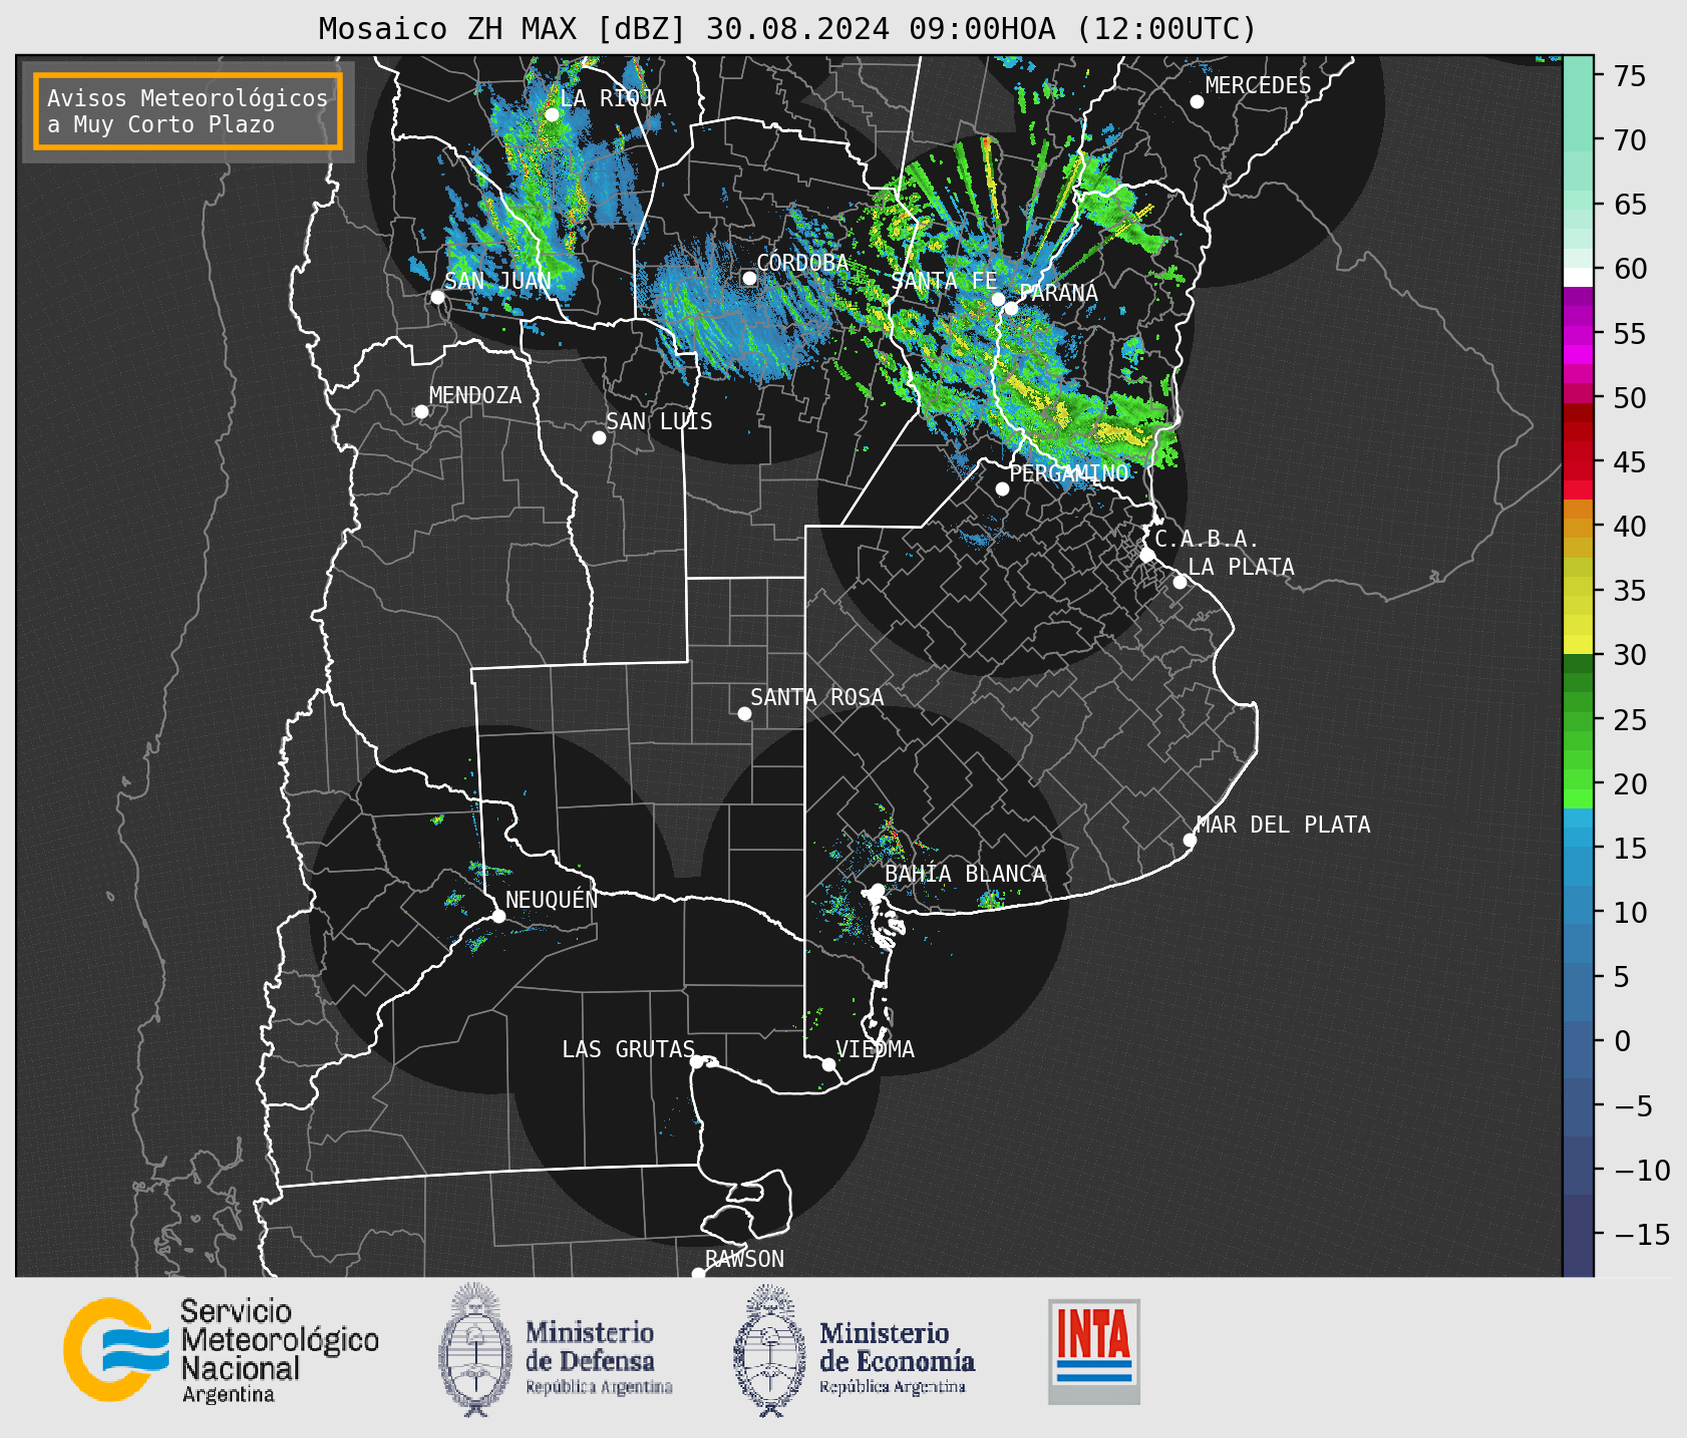Screen dimensions: 1687x1438
Task: Click the CORDOBA map label
Action: [x=803, y=263]
